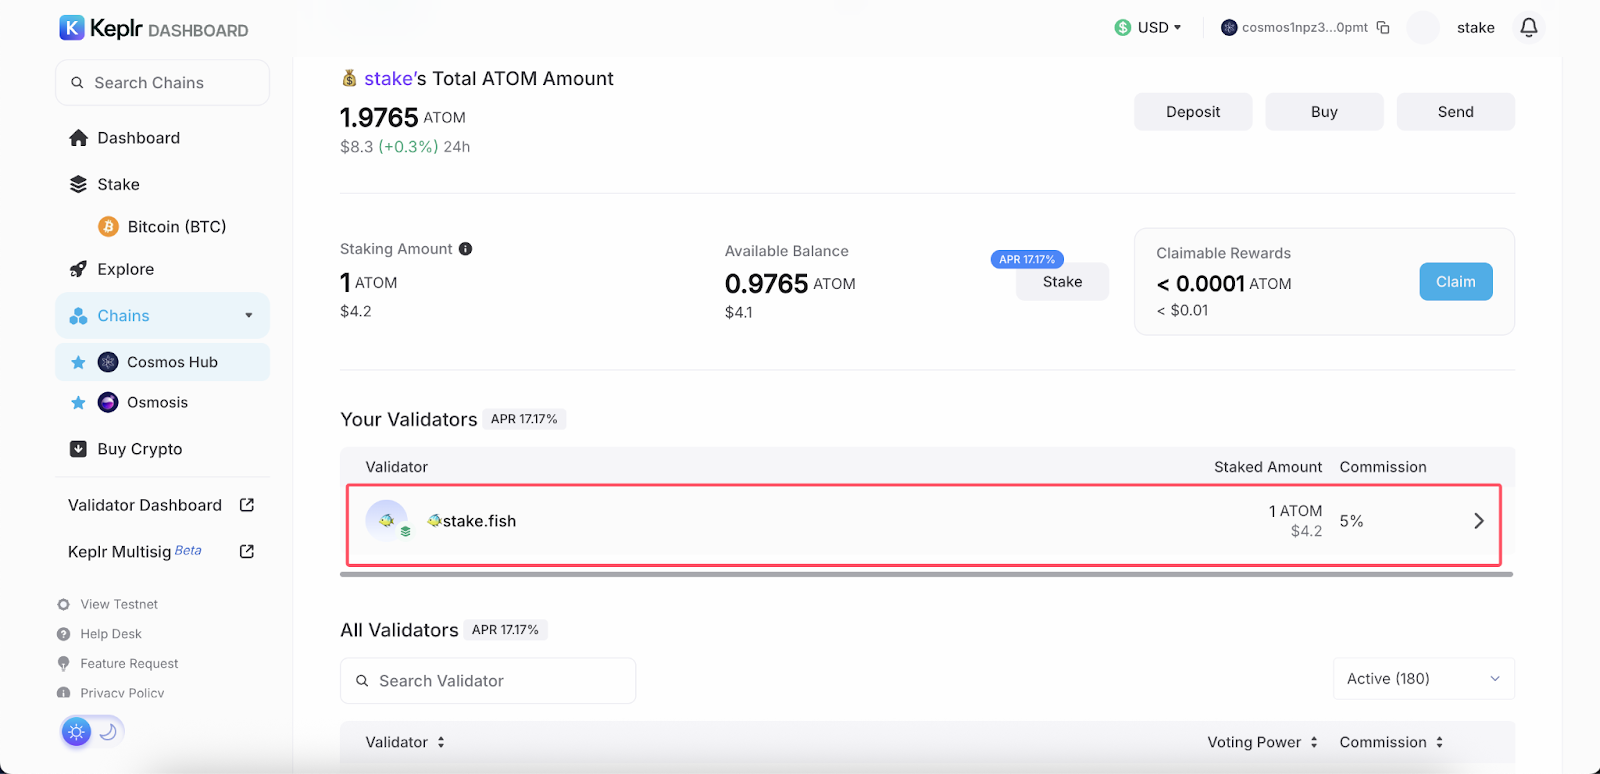The width and height of the screenshot is (1600, 774).
Task: Open the Active (180) validator filter
Action: (1423, 679)
